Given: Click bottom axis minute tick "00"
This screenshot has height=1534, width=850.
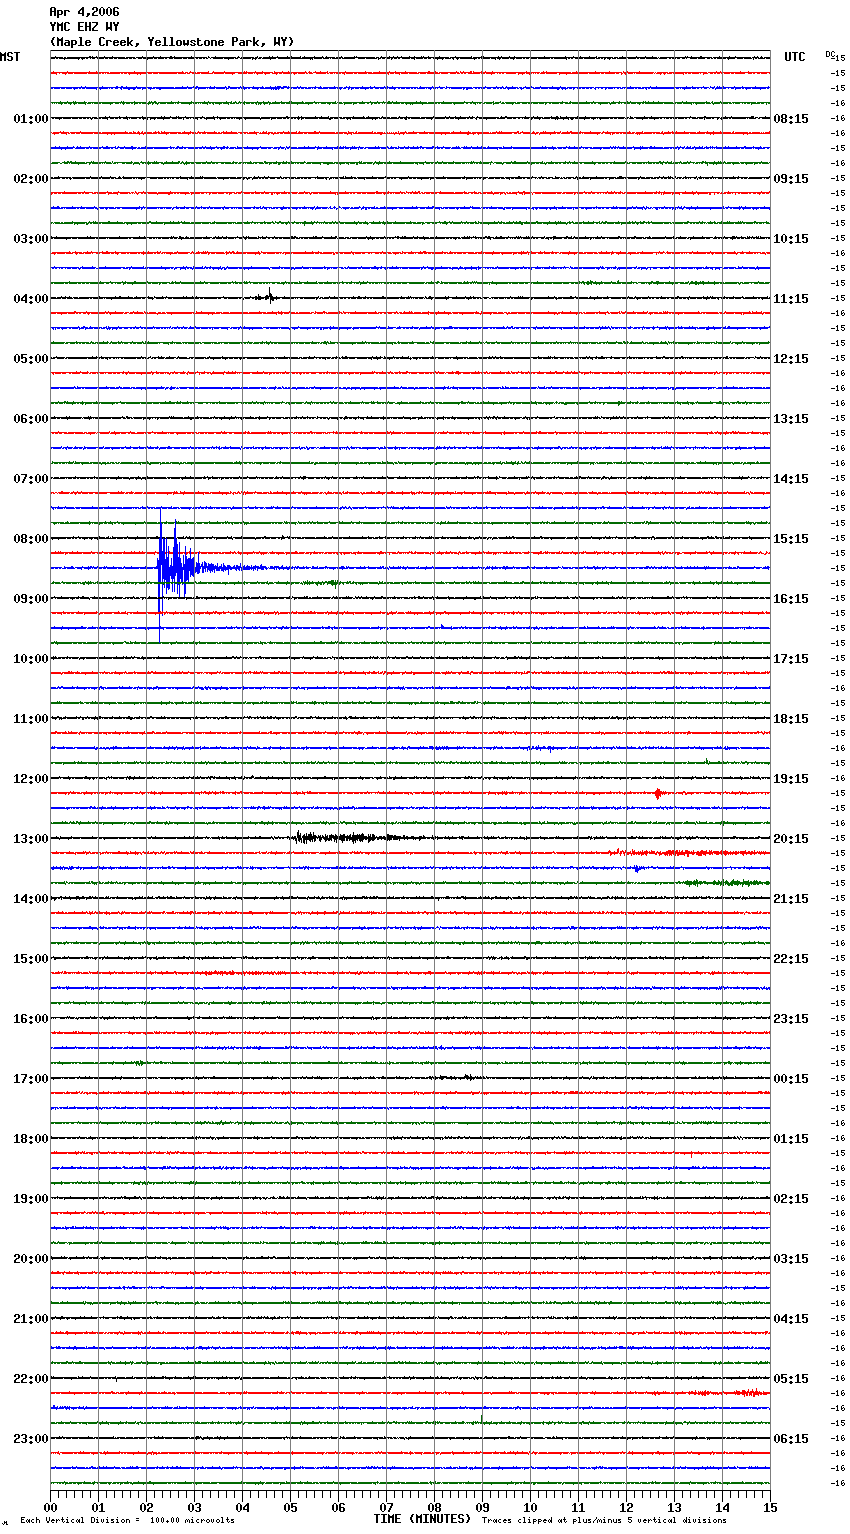Looking at the screenshot, I should pyautogui.click(x=50, y=1508).
